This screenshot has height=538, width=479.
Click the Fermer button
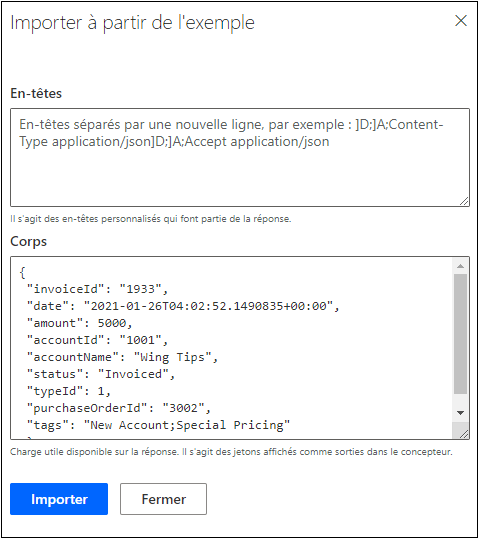(163, 499)
